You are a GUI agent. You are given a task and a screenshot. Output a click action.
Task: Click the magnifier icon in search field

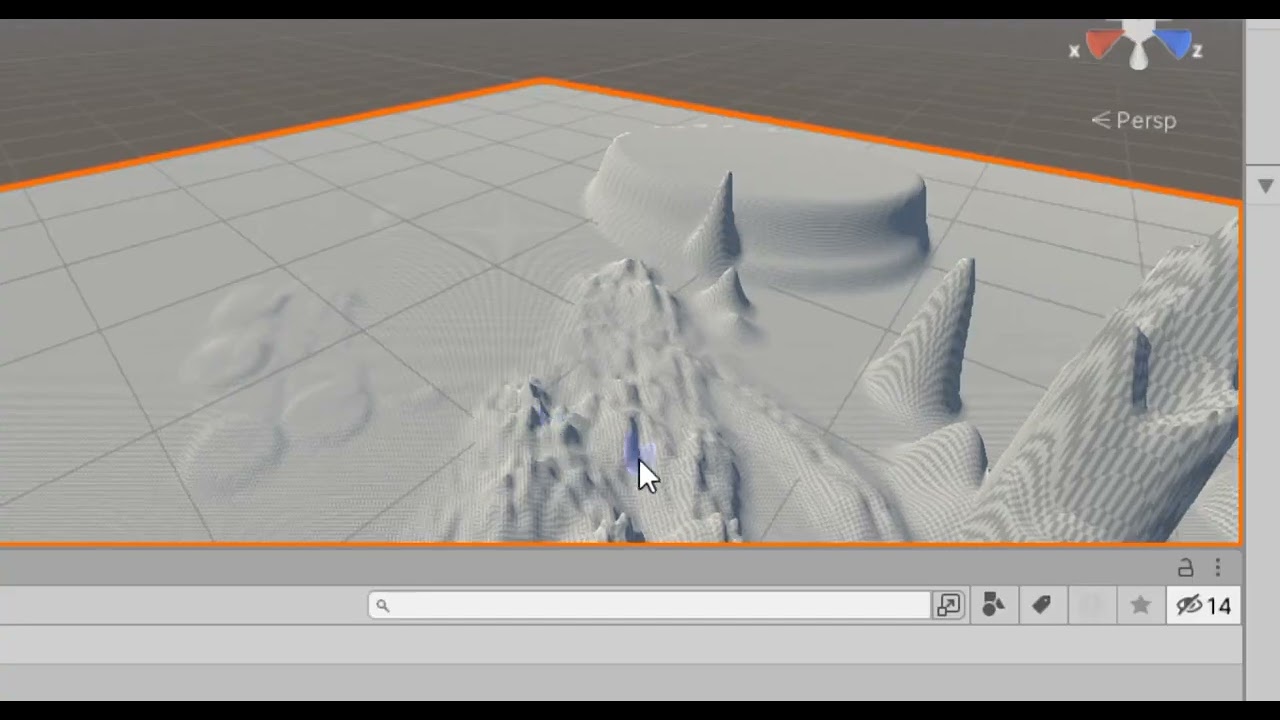[382, 605]
